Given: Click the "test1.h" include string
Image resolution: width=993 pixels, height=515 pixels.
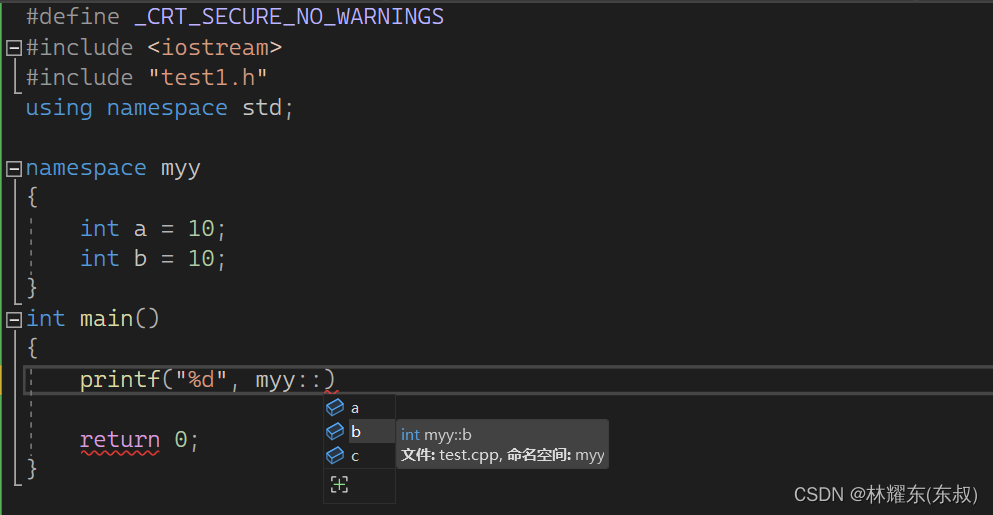Looking at the screenshot, I should click(x=208, y=77).
